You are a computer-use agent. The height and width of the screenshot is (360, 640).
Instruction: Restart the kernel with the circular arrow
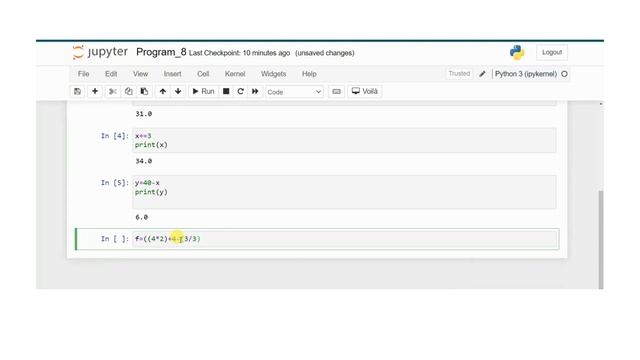[240, 91]
